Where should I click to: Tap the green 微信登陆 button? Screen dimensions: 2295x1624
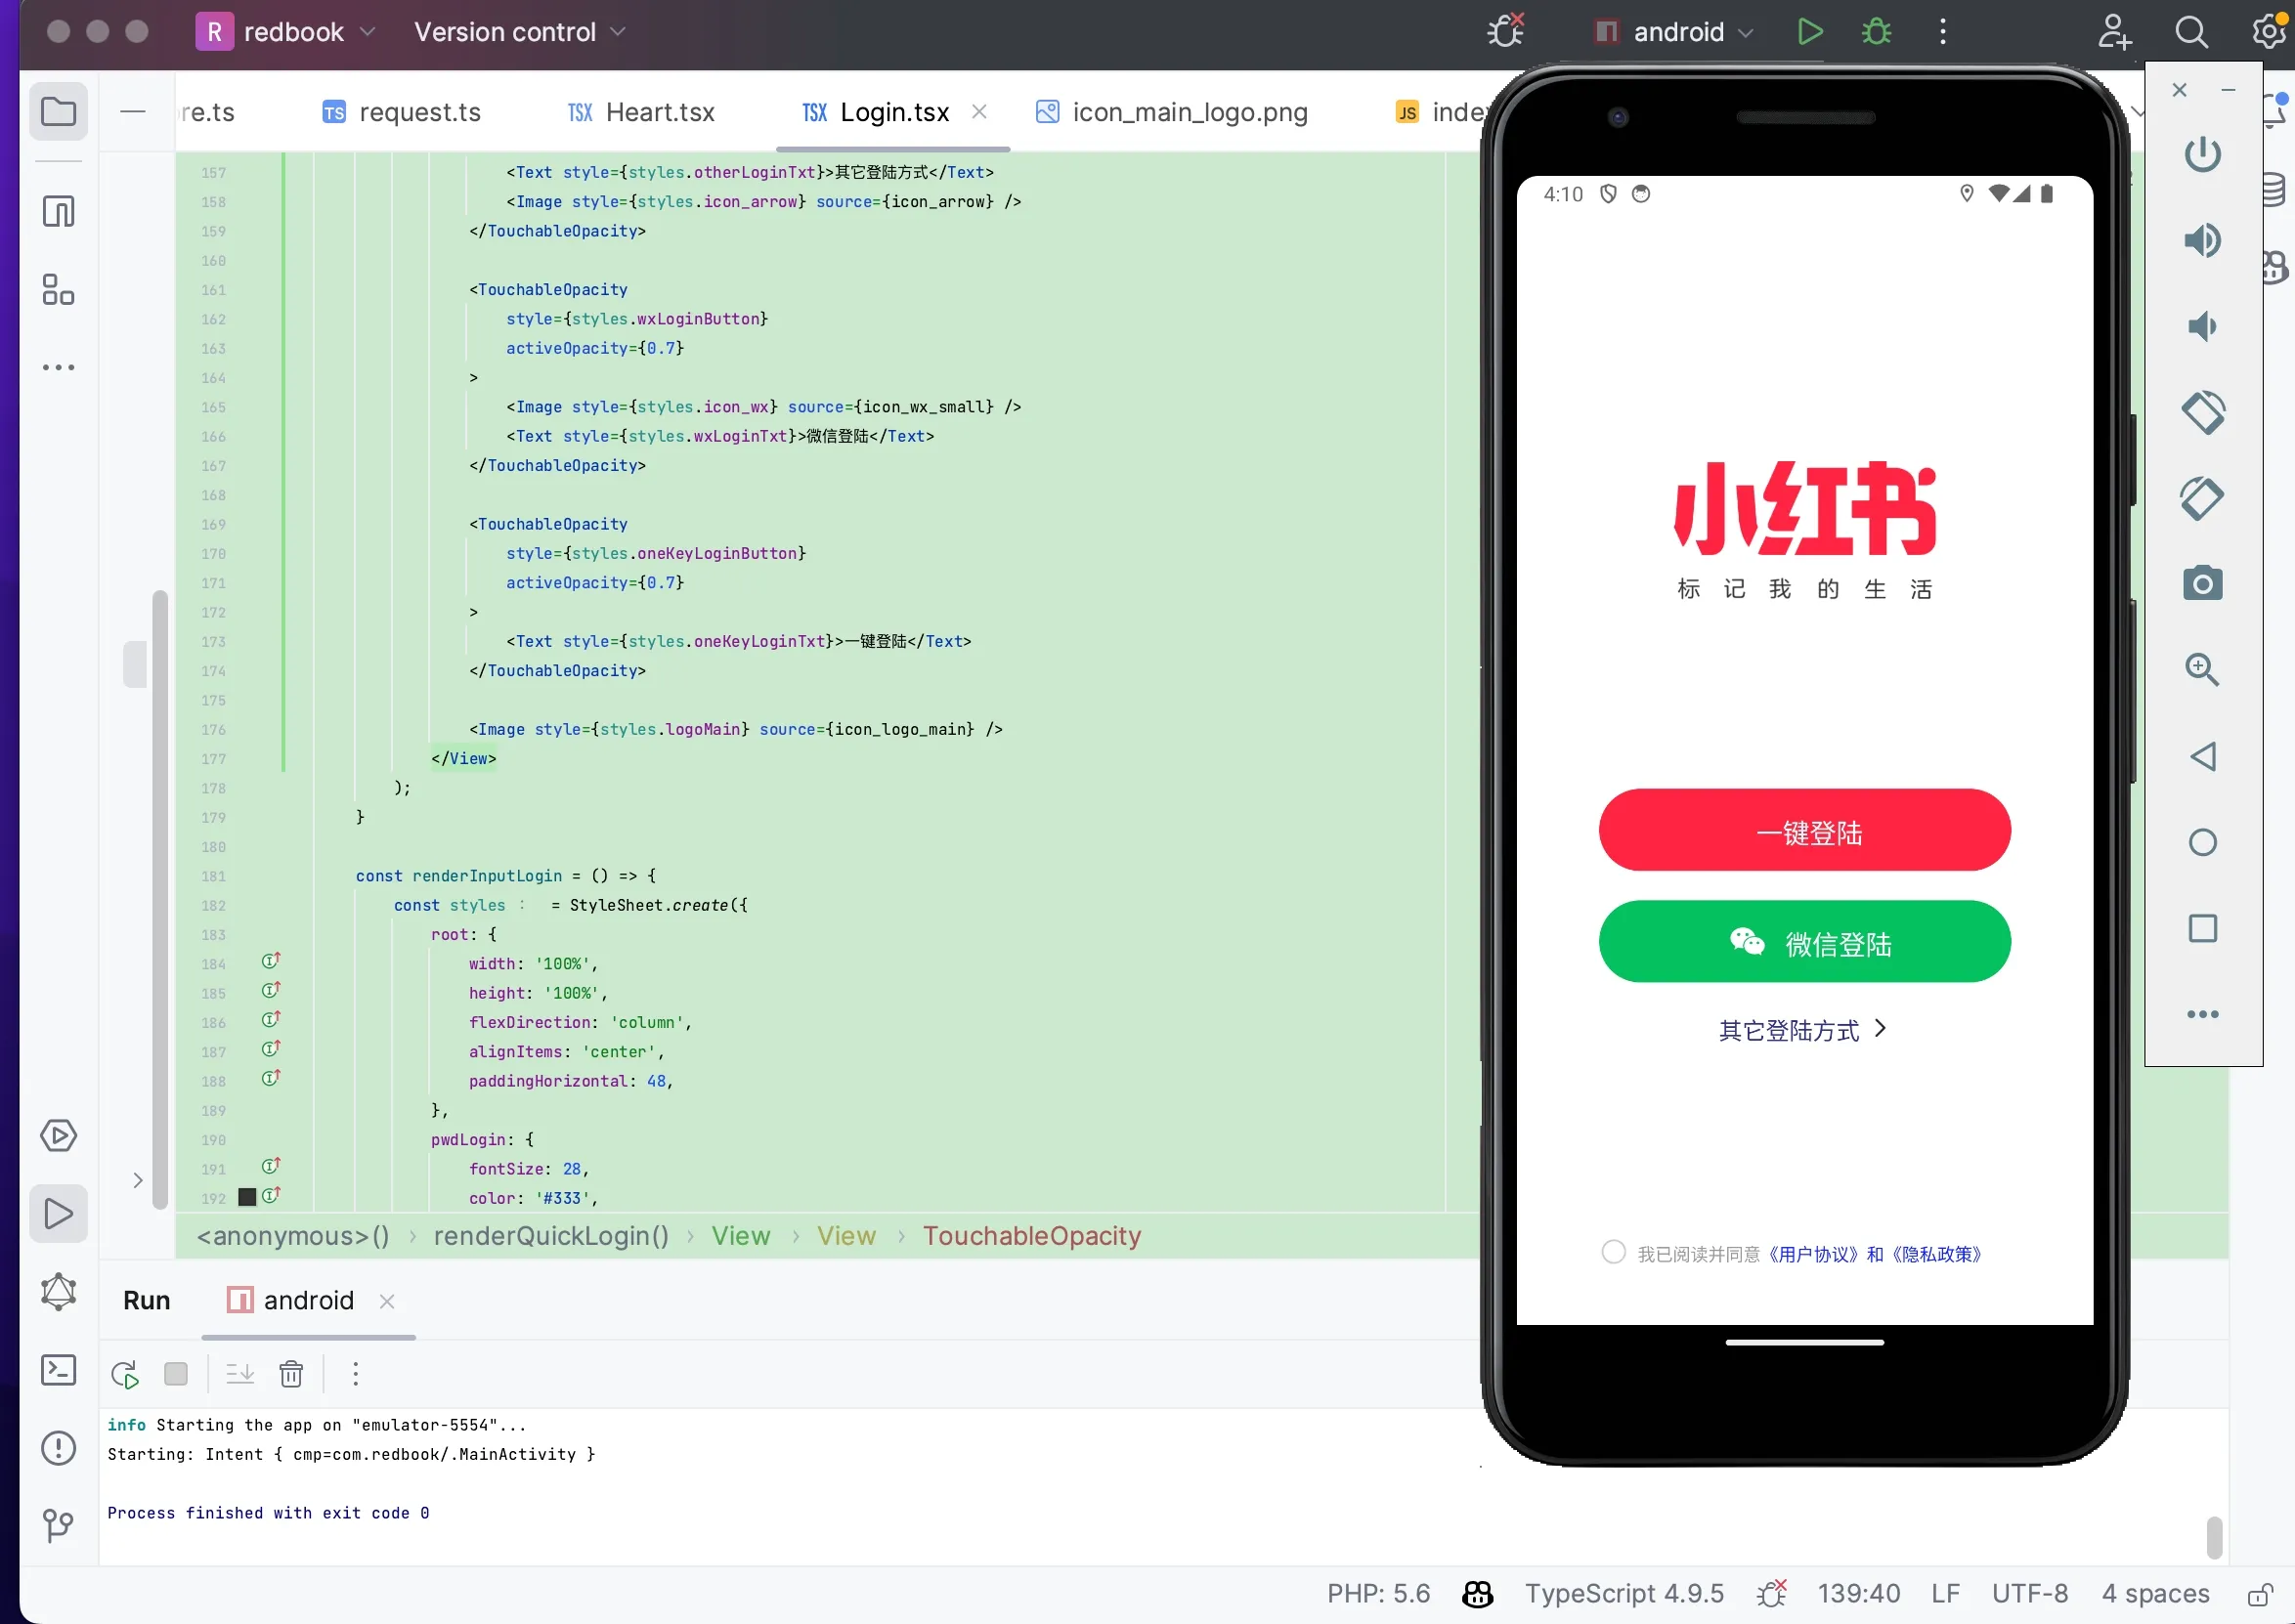1804,942
